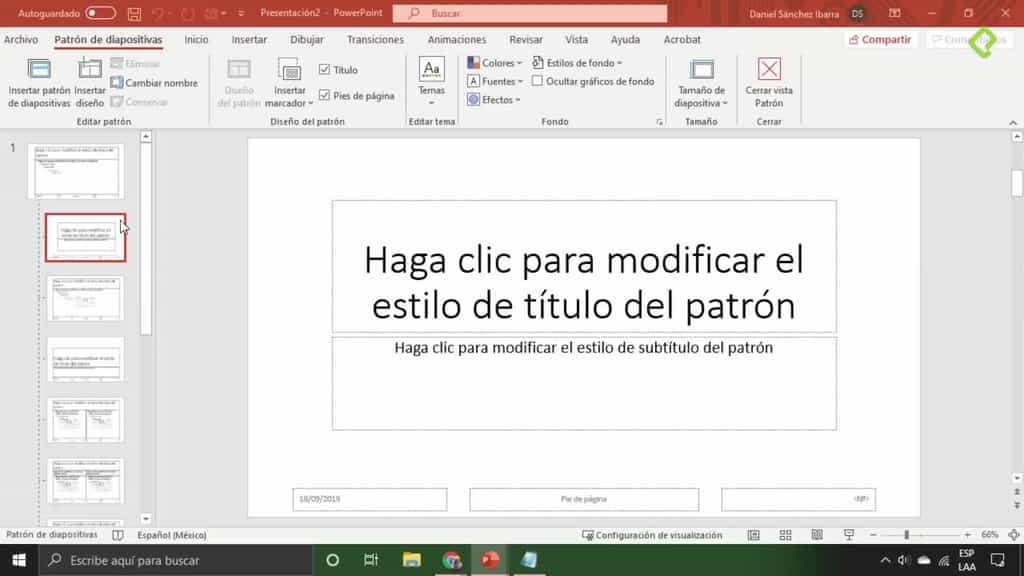Click the 66% zoom level
Screen dimensions: 1024x576
tap(989, 535)
